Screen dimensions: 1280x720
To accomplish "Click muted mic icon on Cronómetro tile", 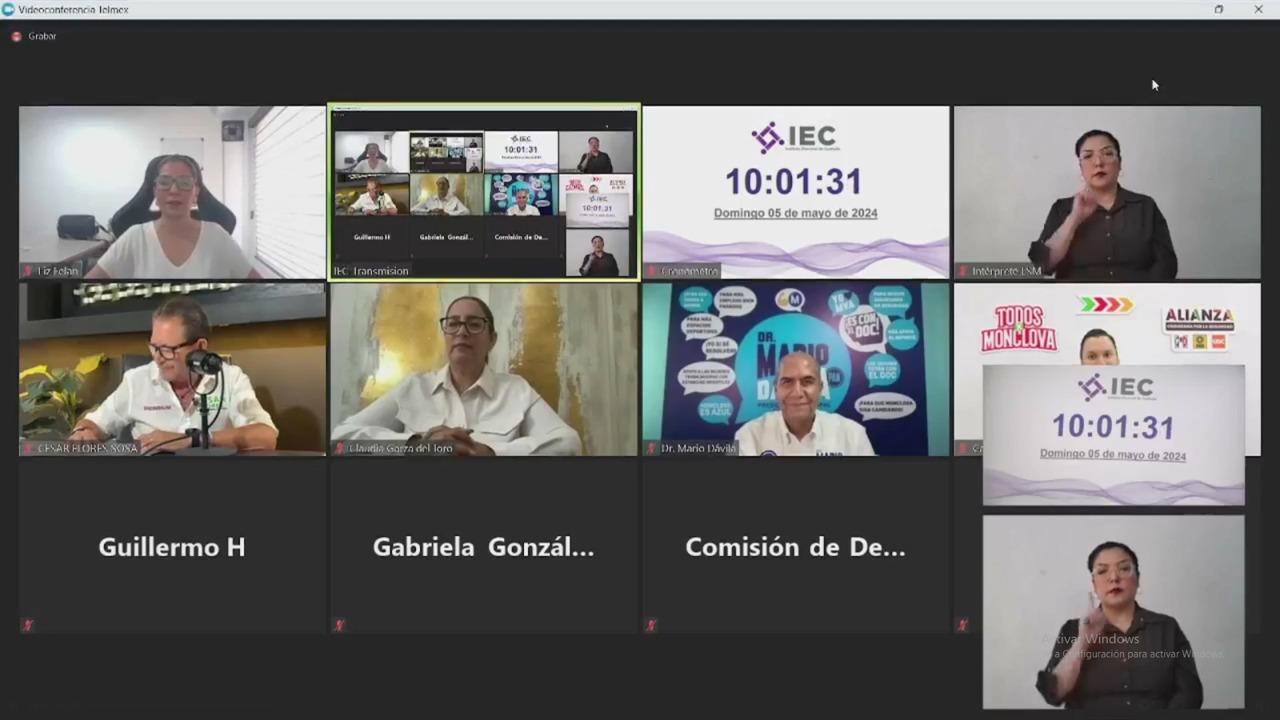I will pyautogui.click(x=651, y=271).
